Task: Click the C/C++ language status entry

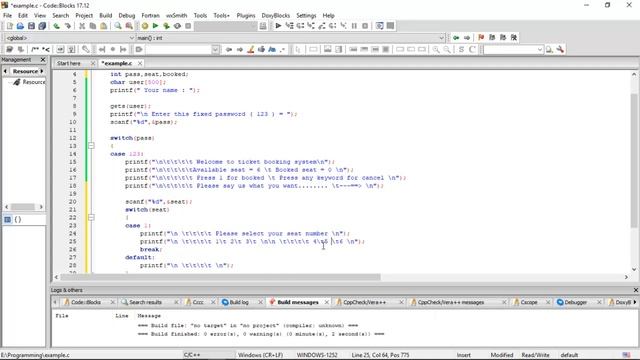Action: tap(192, 355)
